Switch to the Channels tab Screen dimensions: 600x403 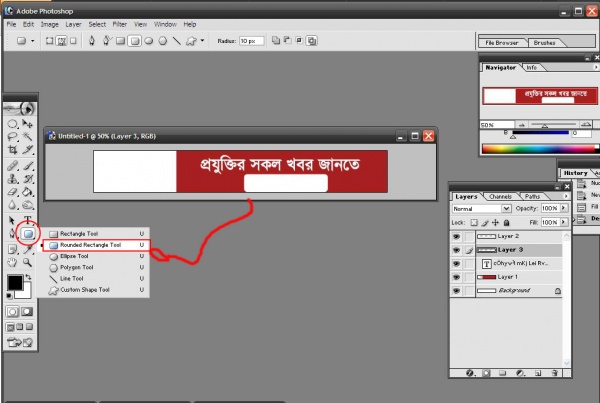click(500, 196)
